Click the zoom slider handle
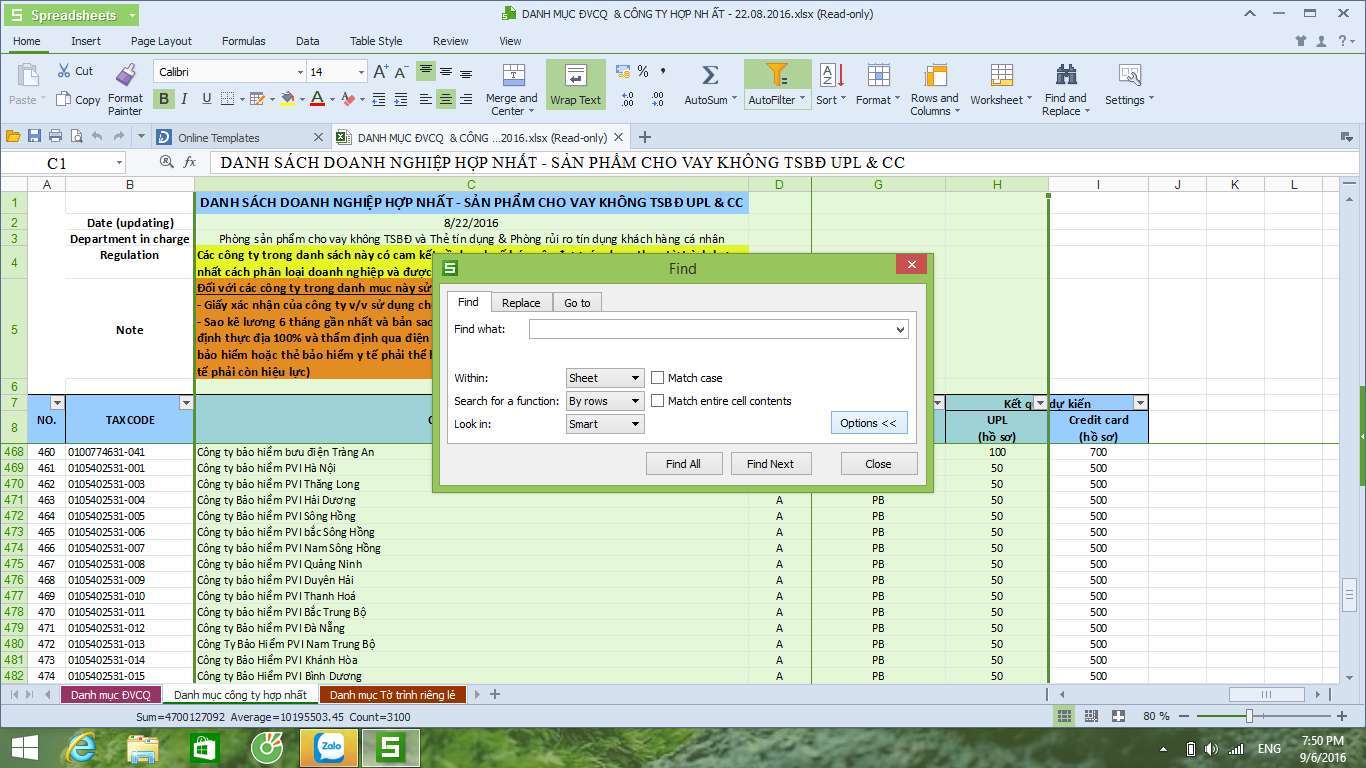1366x768 pixels. [x=1249, y=716]
